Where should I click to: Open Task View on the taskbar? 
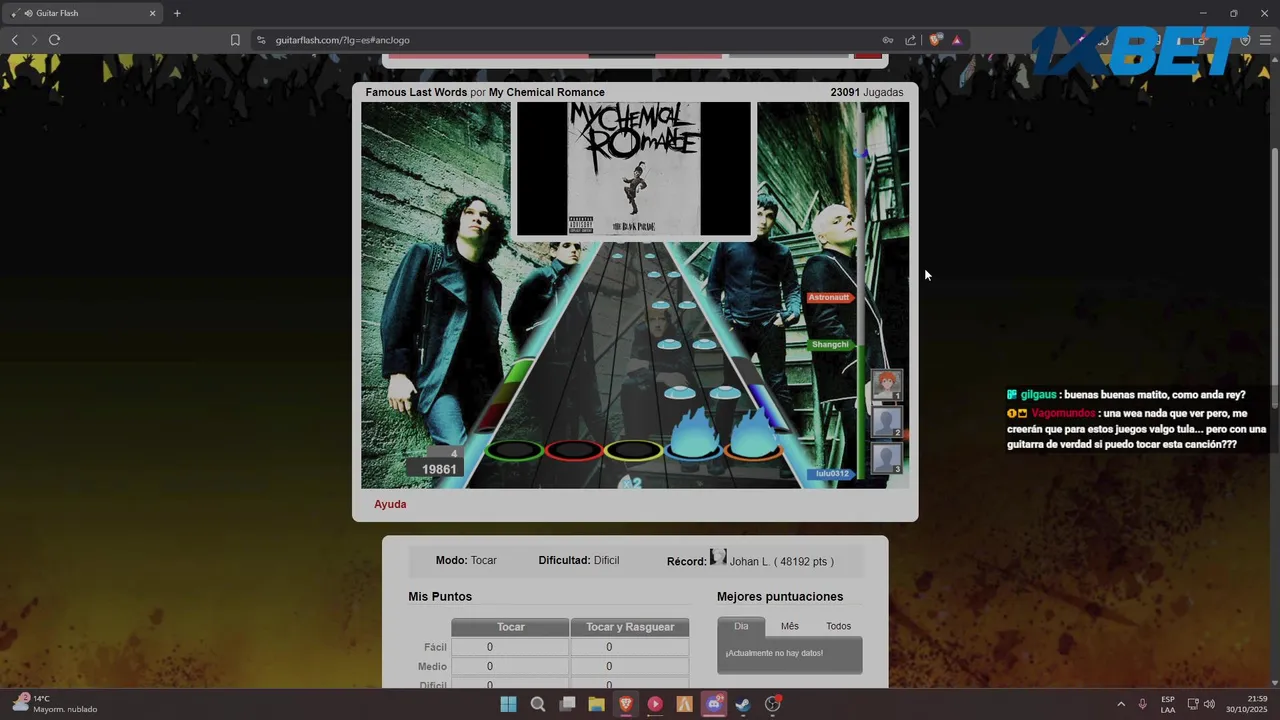click(567, 704)
